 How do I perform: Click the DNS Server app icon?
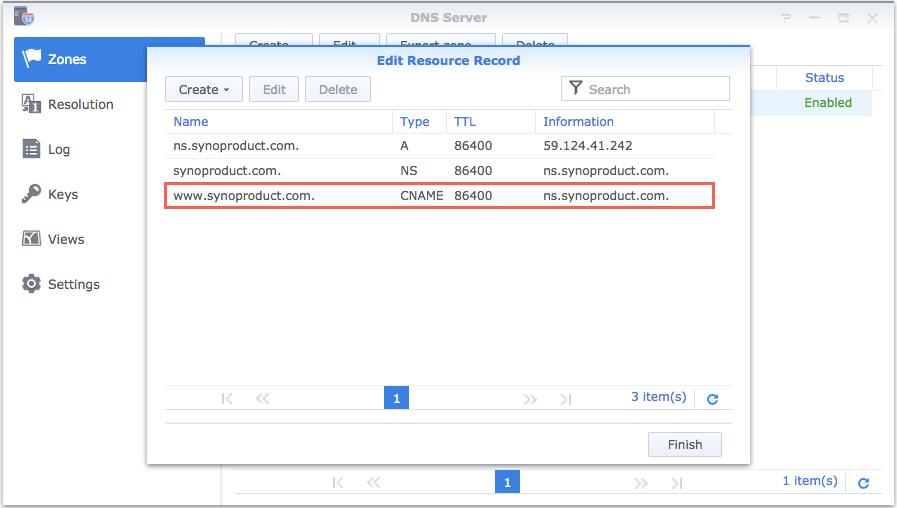click(24, 16)
